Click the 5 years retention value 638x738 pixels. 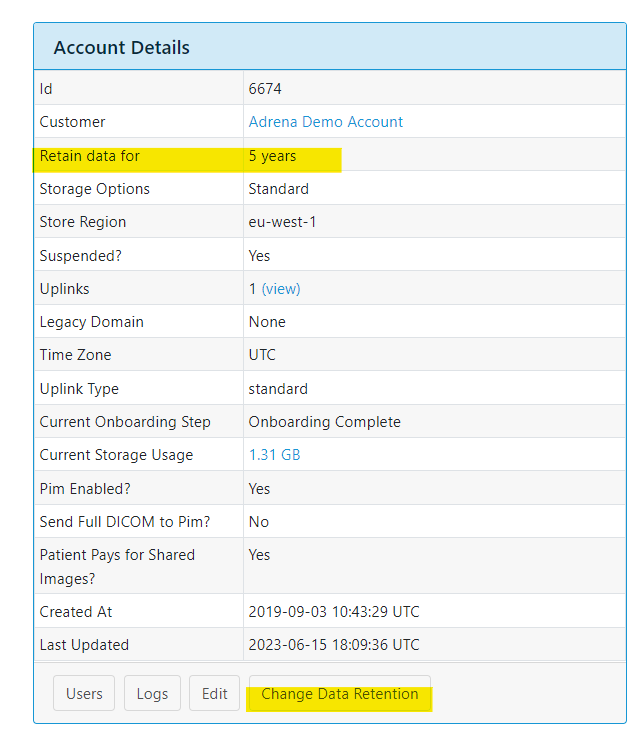(272, 156)
